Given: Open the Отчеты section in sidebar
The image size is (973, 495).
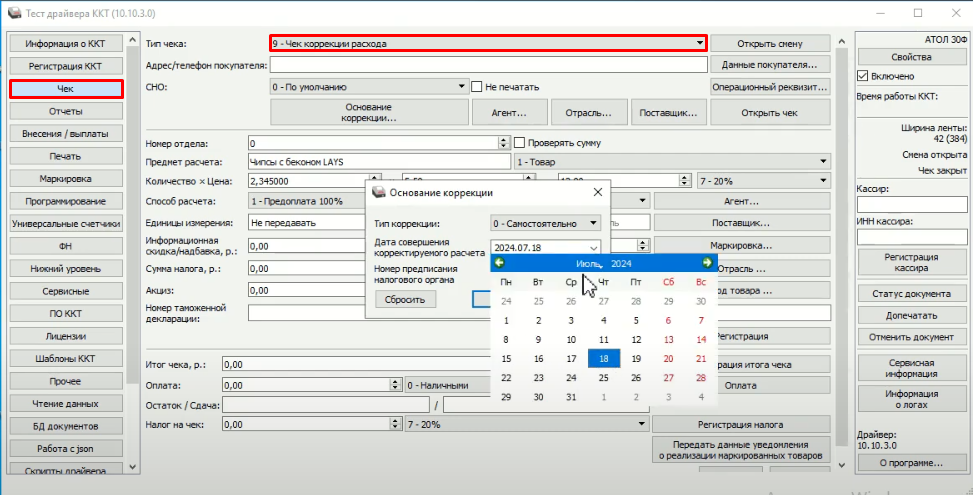Looking at the screenshot, I should click(x=66, y=111).
